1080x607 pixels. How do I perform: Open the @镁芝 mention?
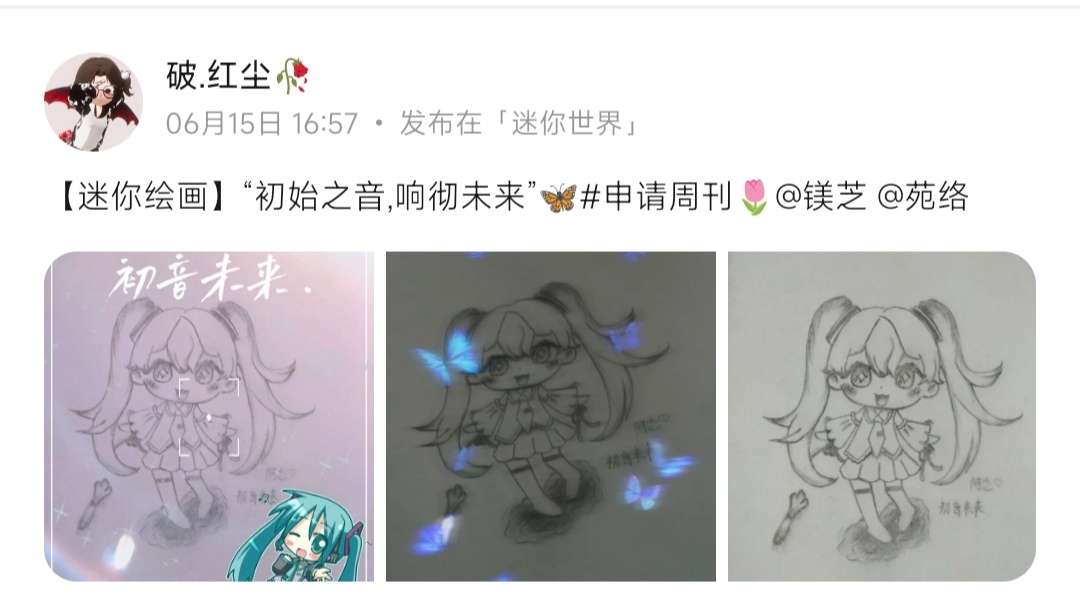pyautogui.click(x=820, y=196)
